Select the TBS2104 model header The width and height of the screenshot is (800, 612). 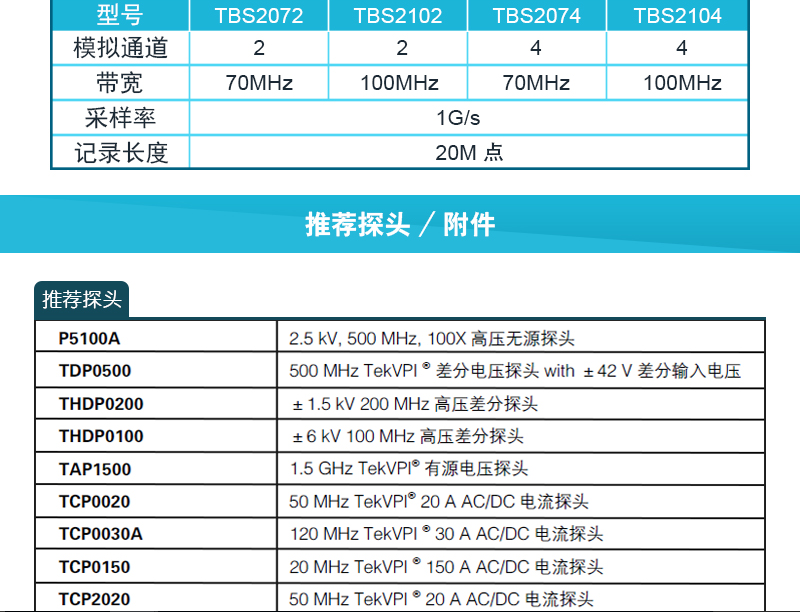click(678, 15)
